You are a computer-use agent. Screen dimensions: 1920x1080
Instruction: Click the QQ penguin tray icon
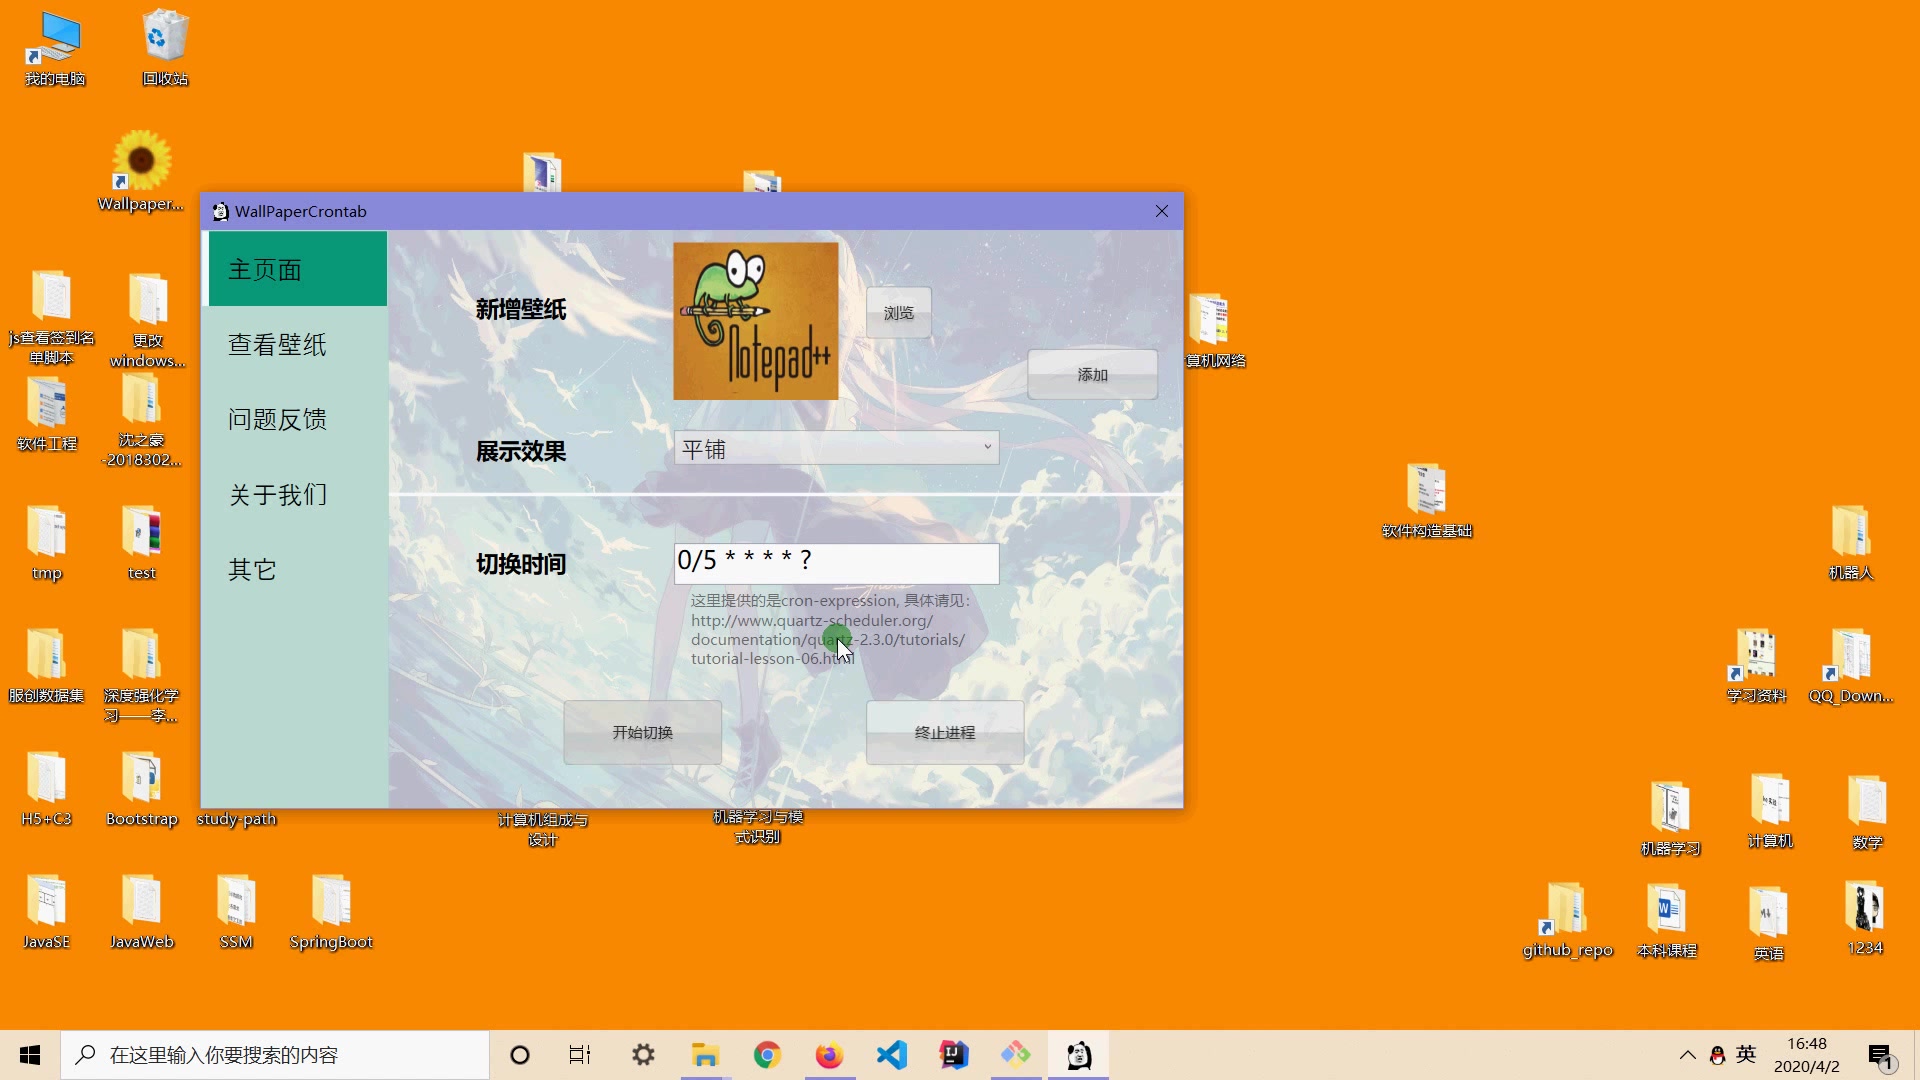tap(1717, 1055)
